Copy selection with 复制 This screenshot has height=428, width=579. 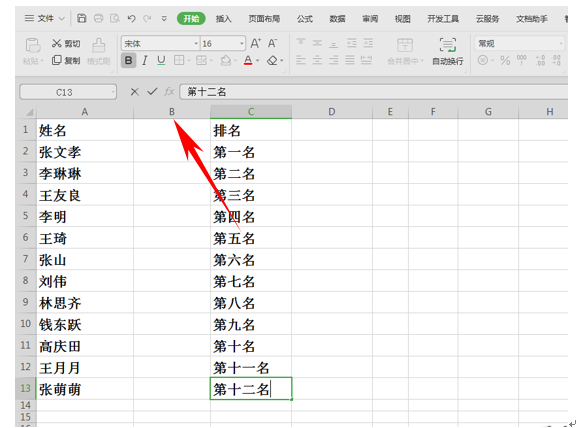point(66,60)
